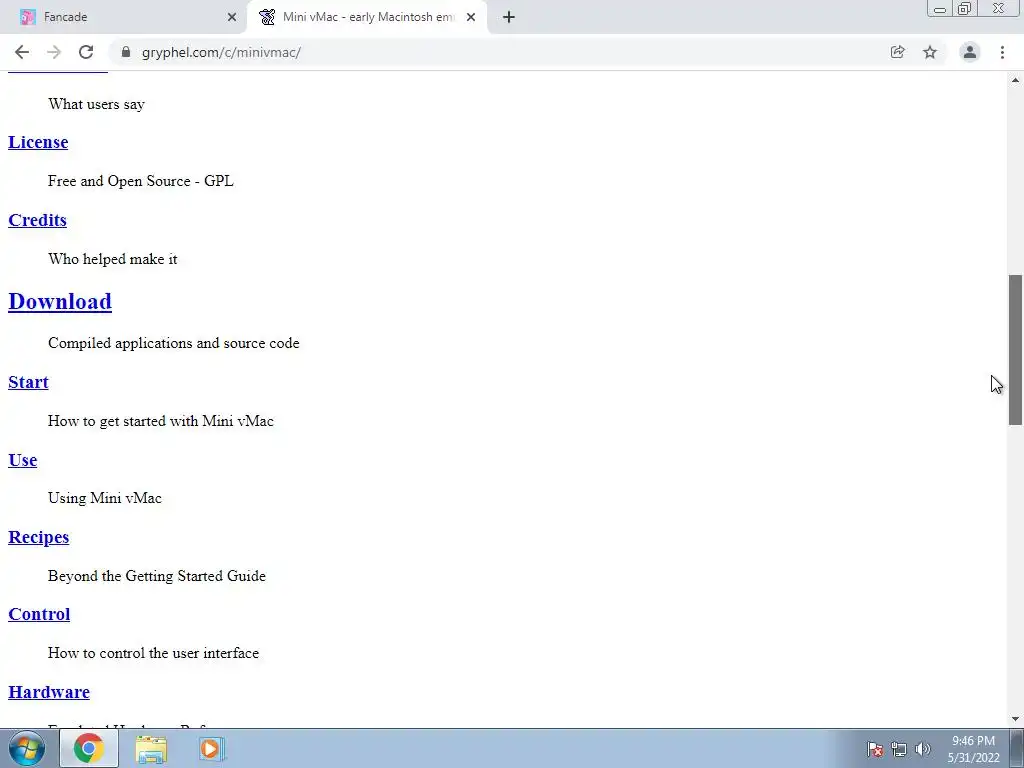Launch media player from taskbar
The width and height of the screenshot is (1024, 768).
click(x=211, y=749)
